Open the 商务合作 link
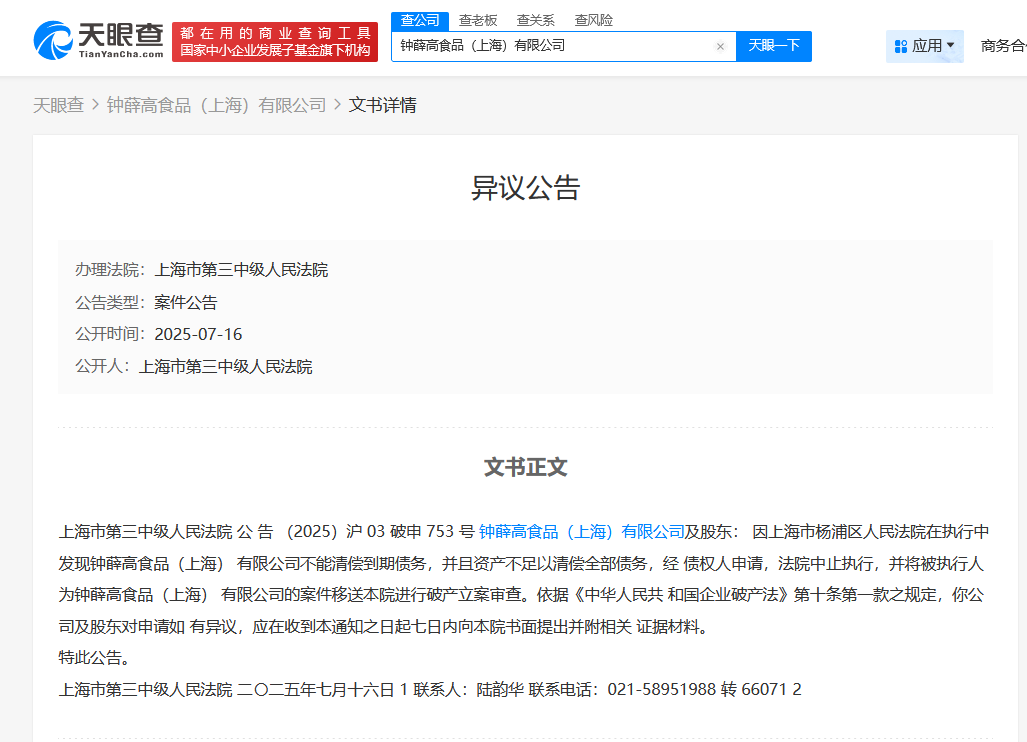Viewport: 1027px width, 742px height. tap(1003, 46)
